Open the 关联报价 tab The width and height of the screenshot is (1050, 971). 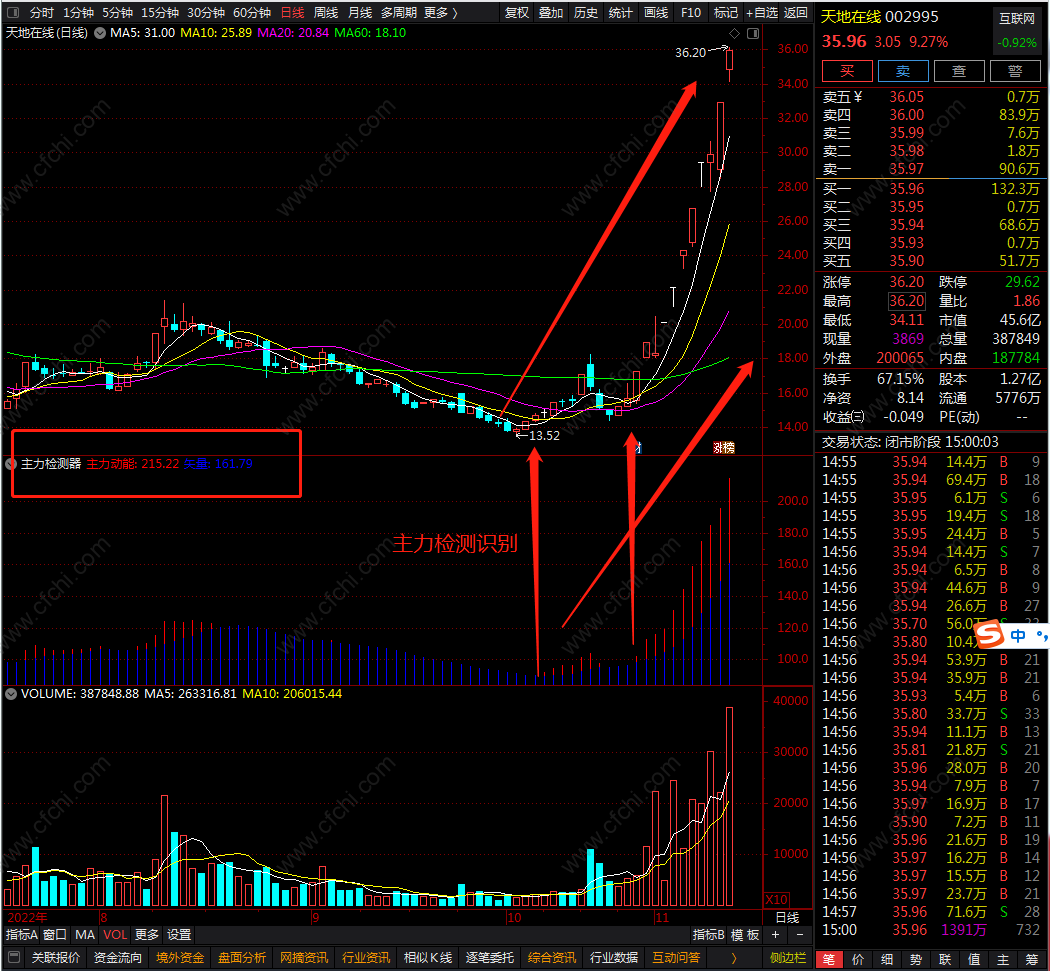(x=56, y=958)
